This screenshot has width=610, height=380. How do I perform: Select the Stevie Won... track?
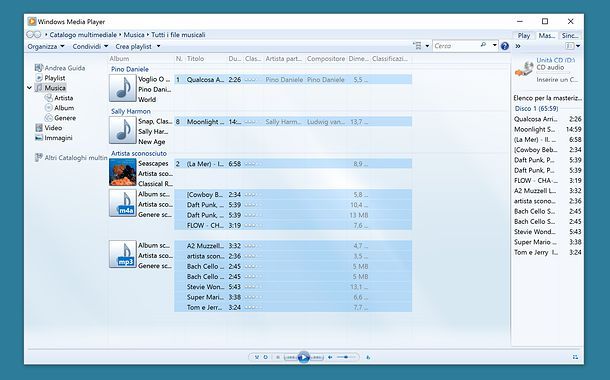pos(293,287)
